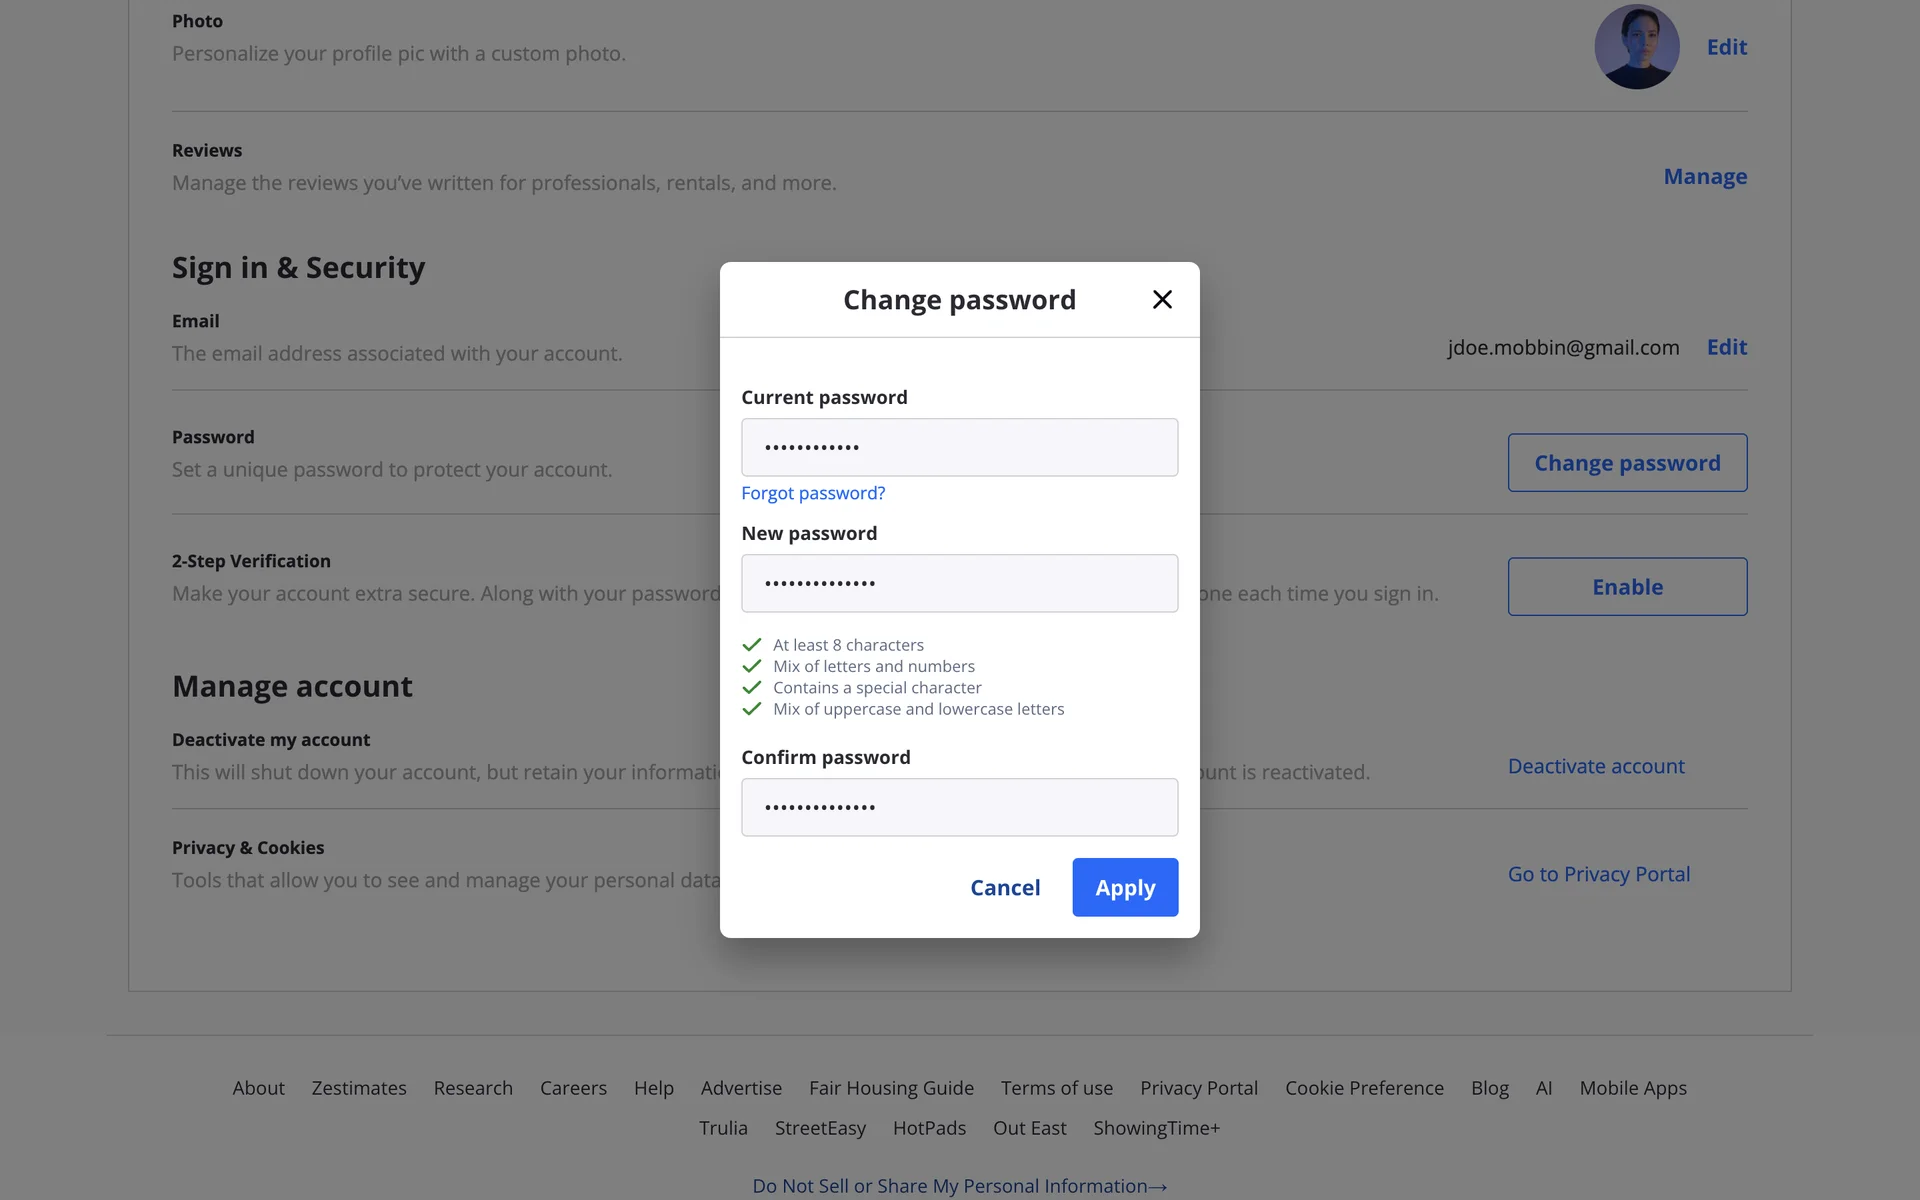Open Terms of use in footer
The width and height of the screenshot is (1920, 1200).
1057,1088
